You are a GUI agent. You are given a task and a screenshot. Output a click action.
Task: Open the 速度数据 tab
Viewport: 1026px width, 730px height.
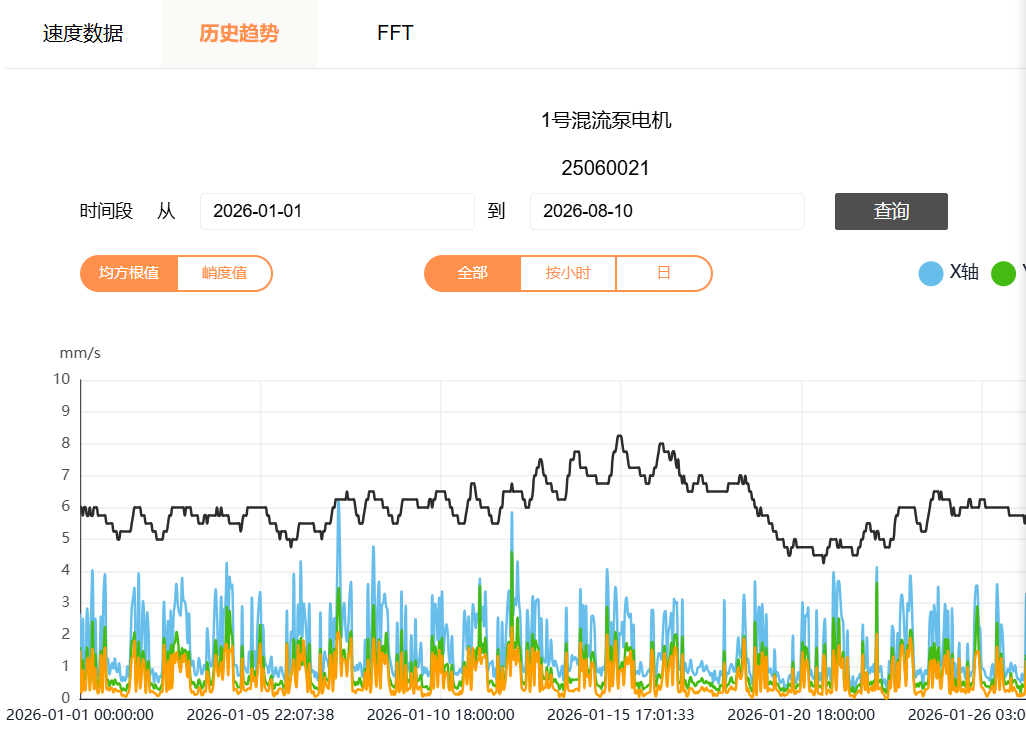coord(83,33)
